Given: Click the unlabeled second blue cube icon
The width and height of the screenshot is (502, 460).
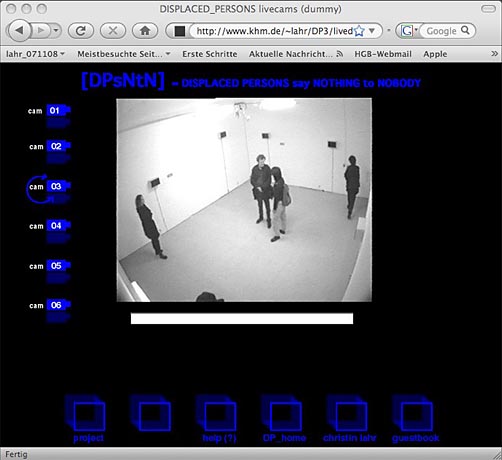Looking at the screenshot, I should coord(151,413).
